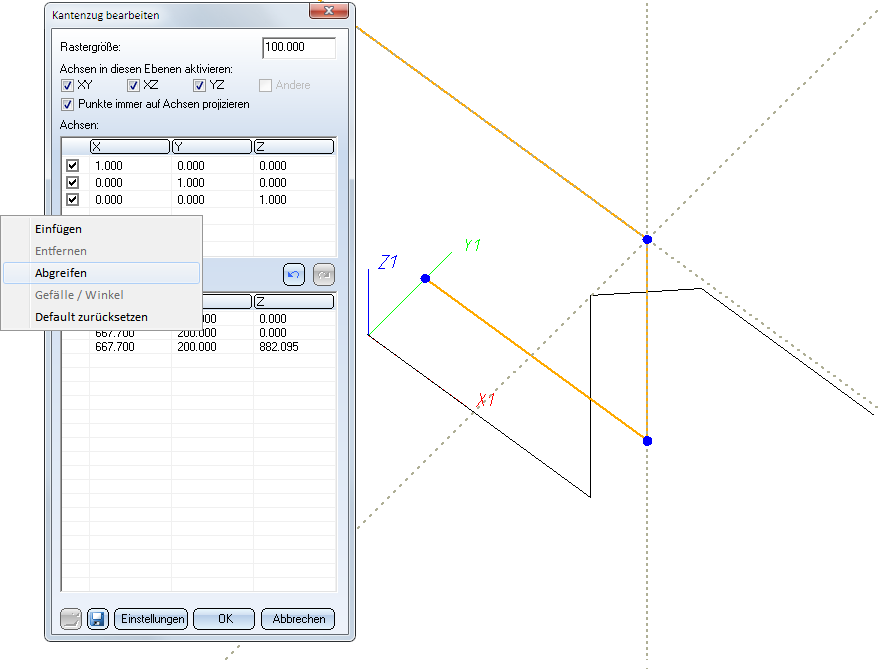Disable the YZ plane checkbox
This screenshot has width=878, height=669.
click(x=200, y=86)
